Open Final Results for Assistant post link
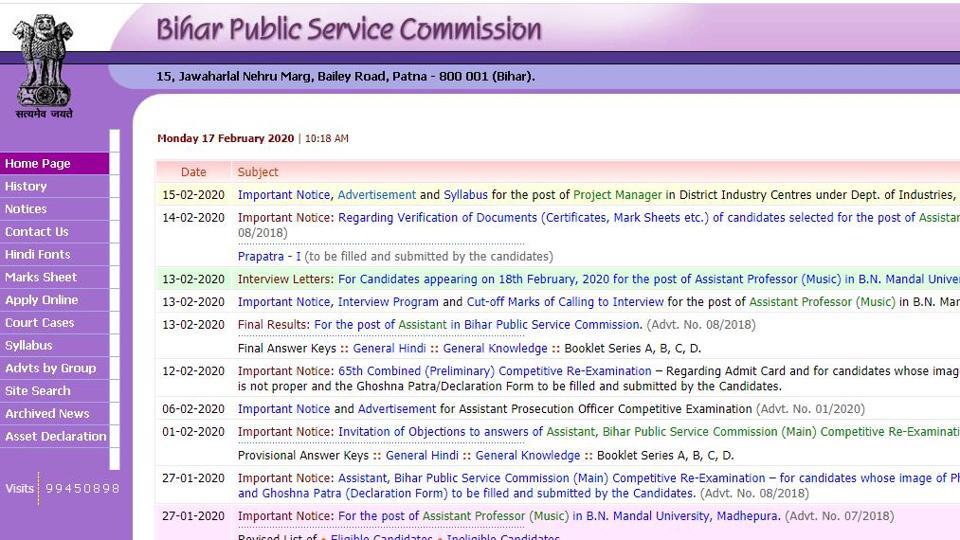This screenshot has height=540, width=960. tap(478, 324)
